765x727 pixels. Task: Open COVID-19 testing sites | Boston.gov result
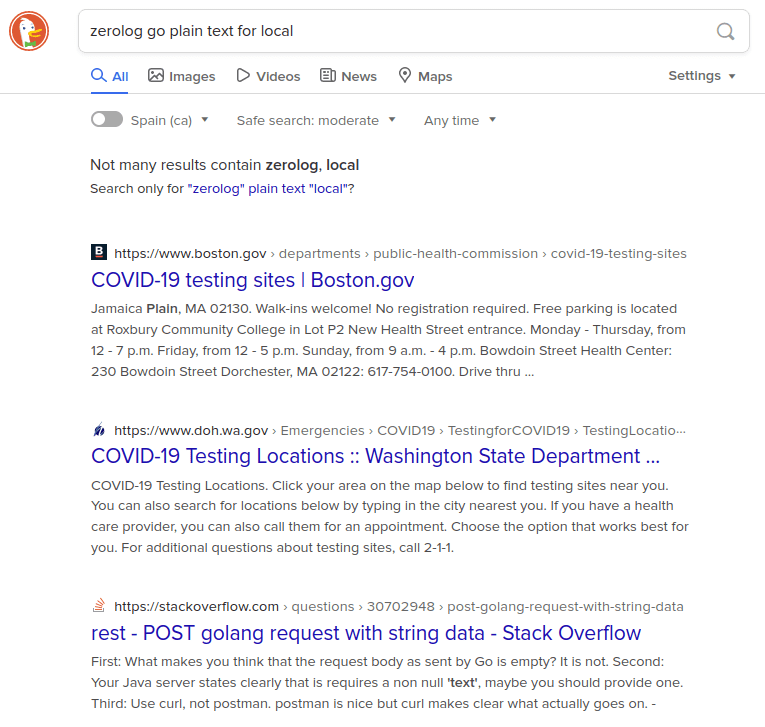tap(253, 280)
